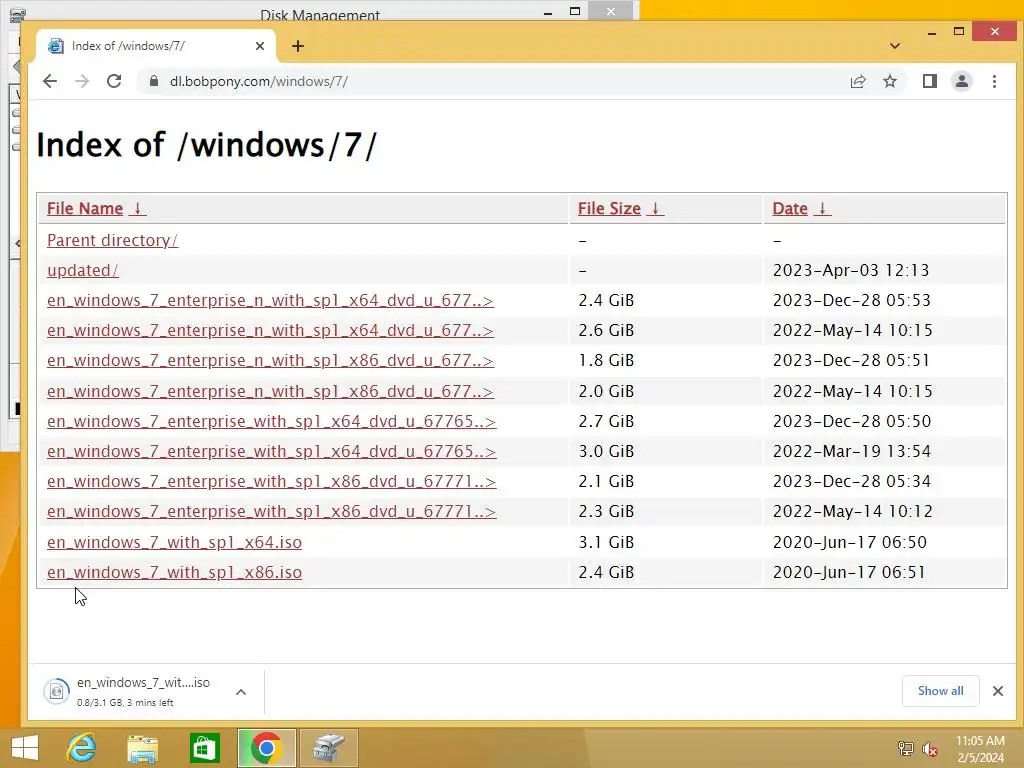The height and width of the screenshot is (768, 1024).
Task: Close the downloads bar
Action: click(x=998, y=691)
